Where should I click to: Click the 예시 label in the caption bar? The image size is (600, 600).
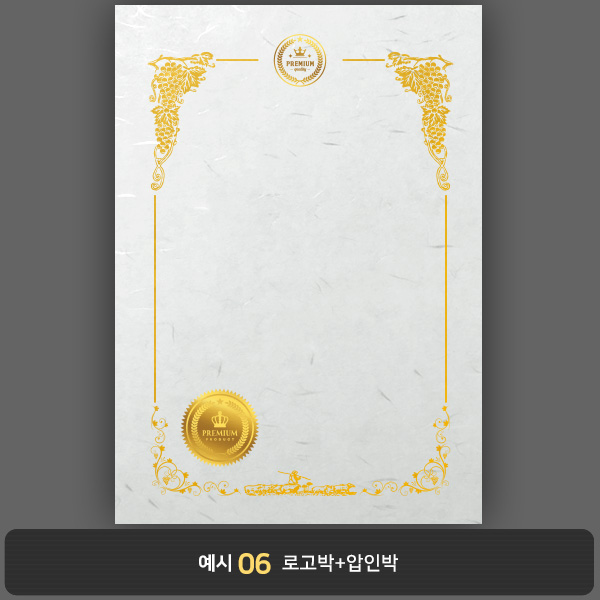point(215,563)
